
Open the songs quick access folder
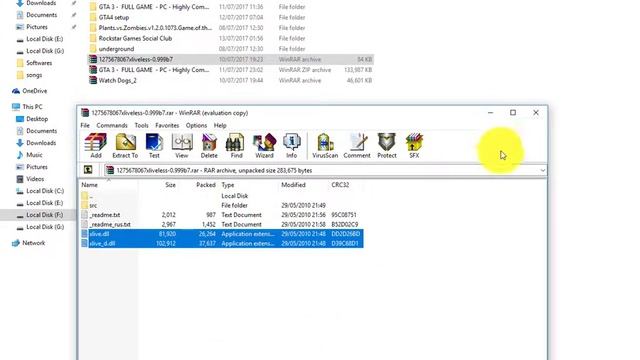(34, 75)
